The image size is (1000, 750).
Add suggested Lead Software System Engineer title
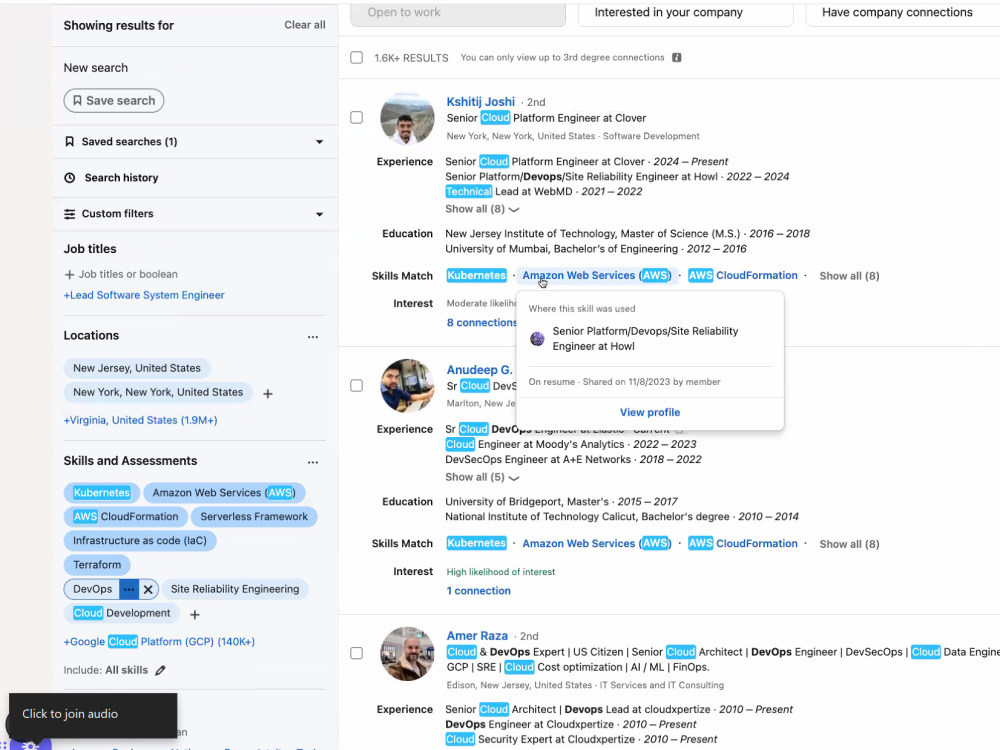(x=144, y=295)
